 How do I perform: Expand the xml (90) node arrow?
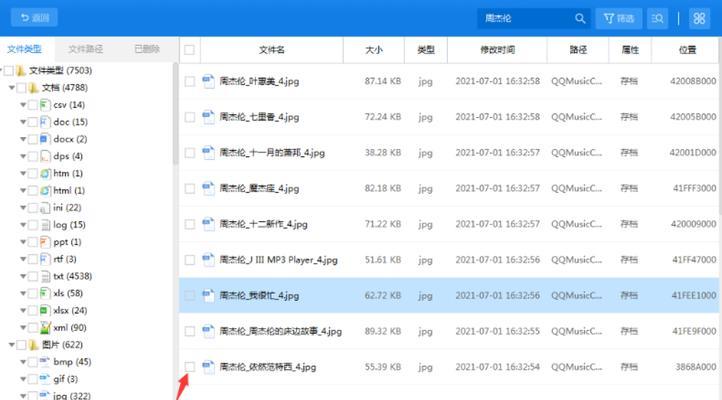[x=23, y=328]
